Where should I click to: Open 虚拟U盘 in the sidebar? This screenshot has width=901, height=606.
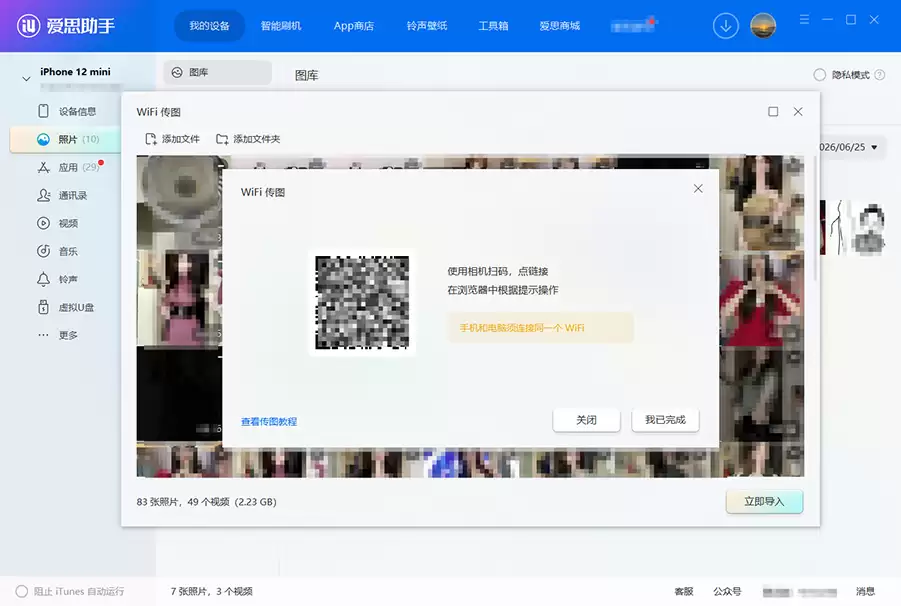click(x=66, y=307)
